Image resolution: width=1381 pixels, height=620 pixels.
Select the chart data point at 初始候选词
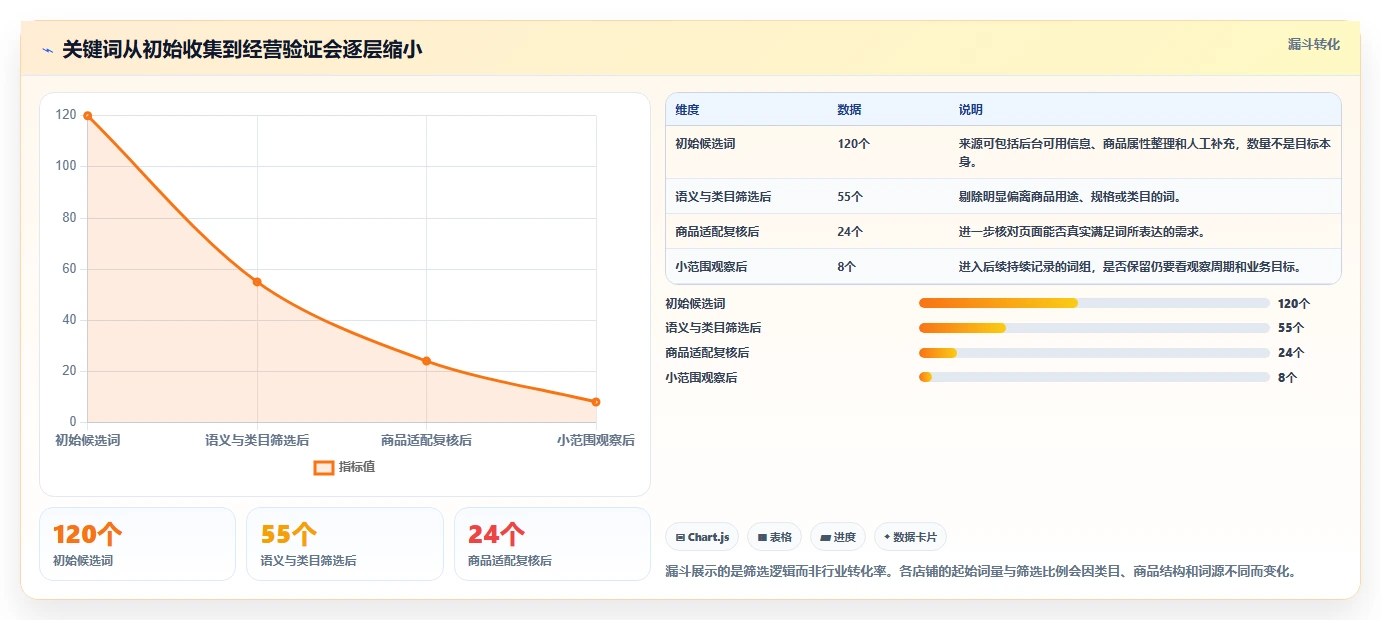click(x=88, y=116)
